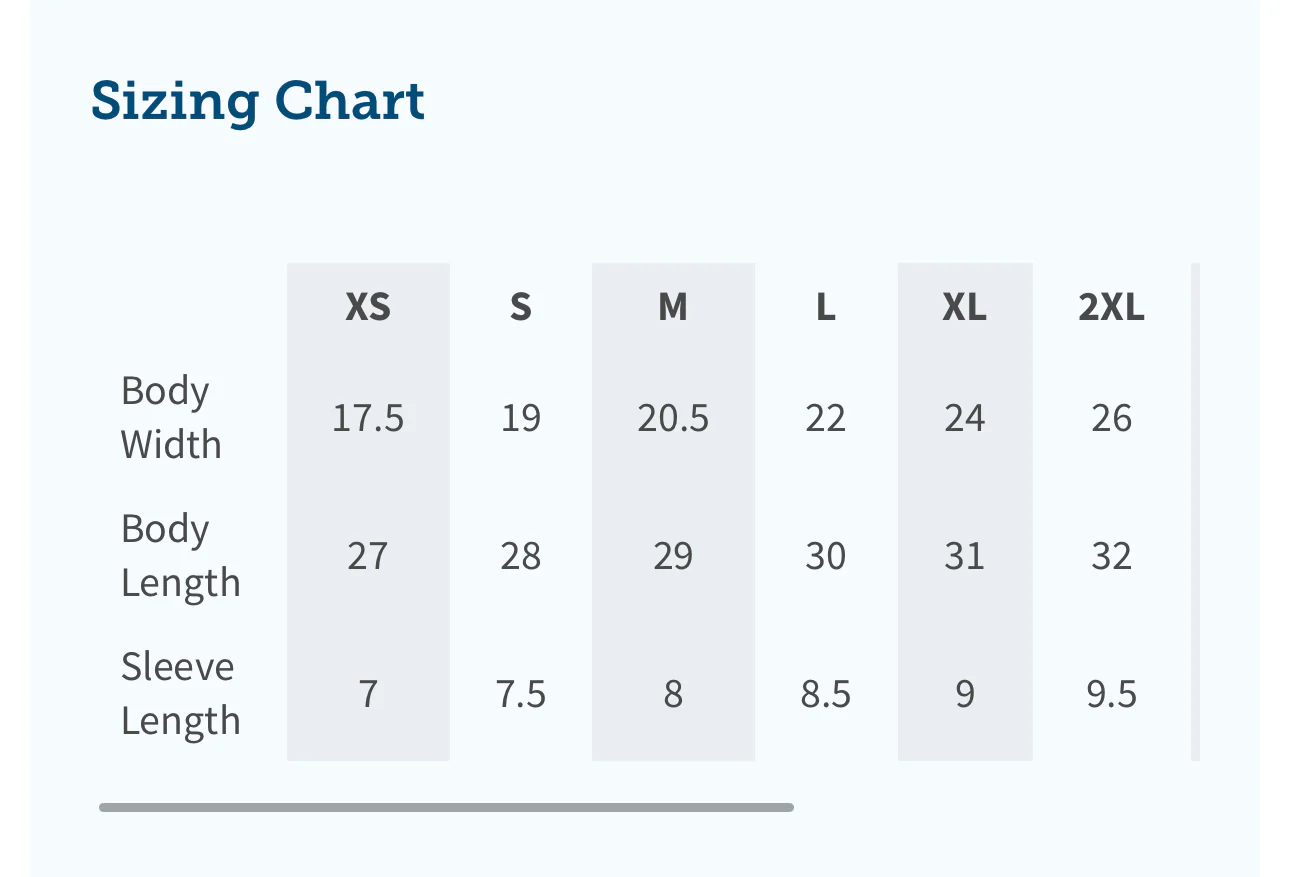Click the Body Width row label
1290x877 pixels.
click(171, 417)
